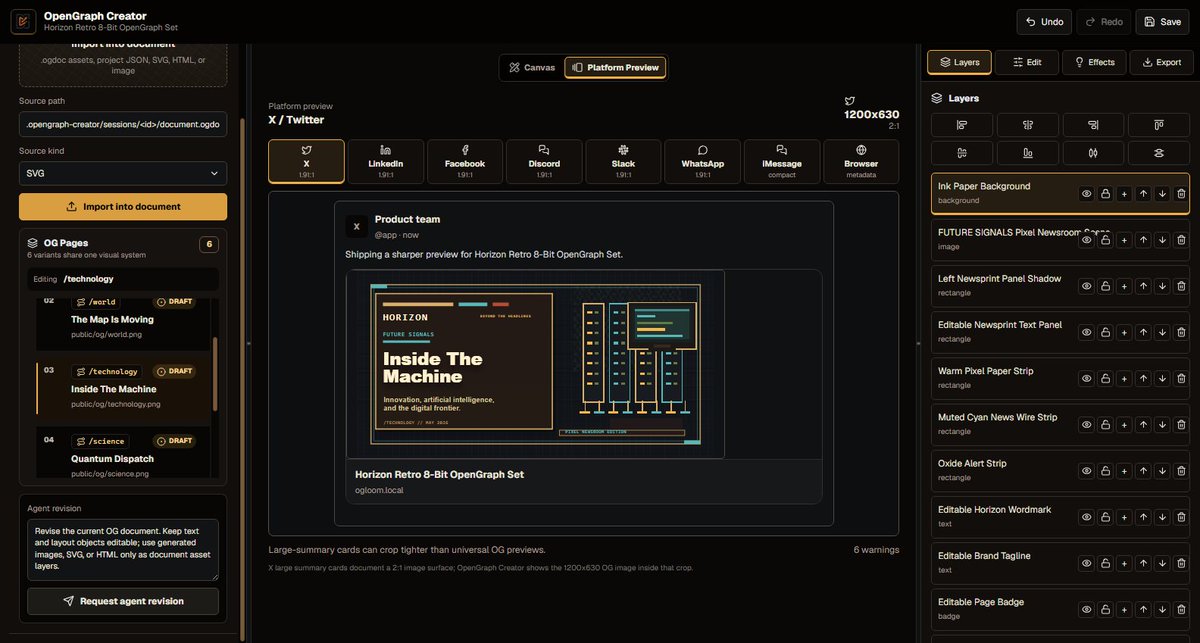
Task: Distribute layers vertically
Action: (1159, 153)
